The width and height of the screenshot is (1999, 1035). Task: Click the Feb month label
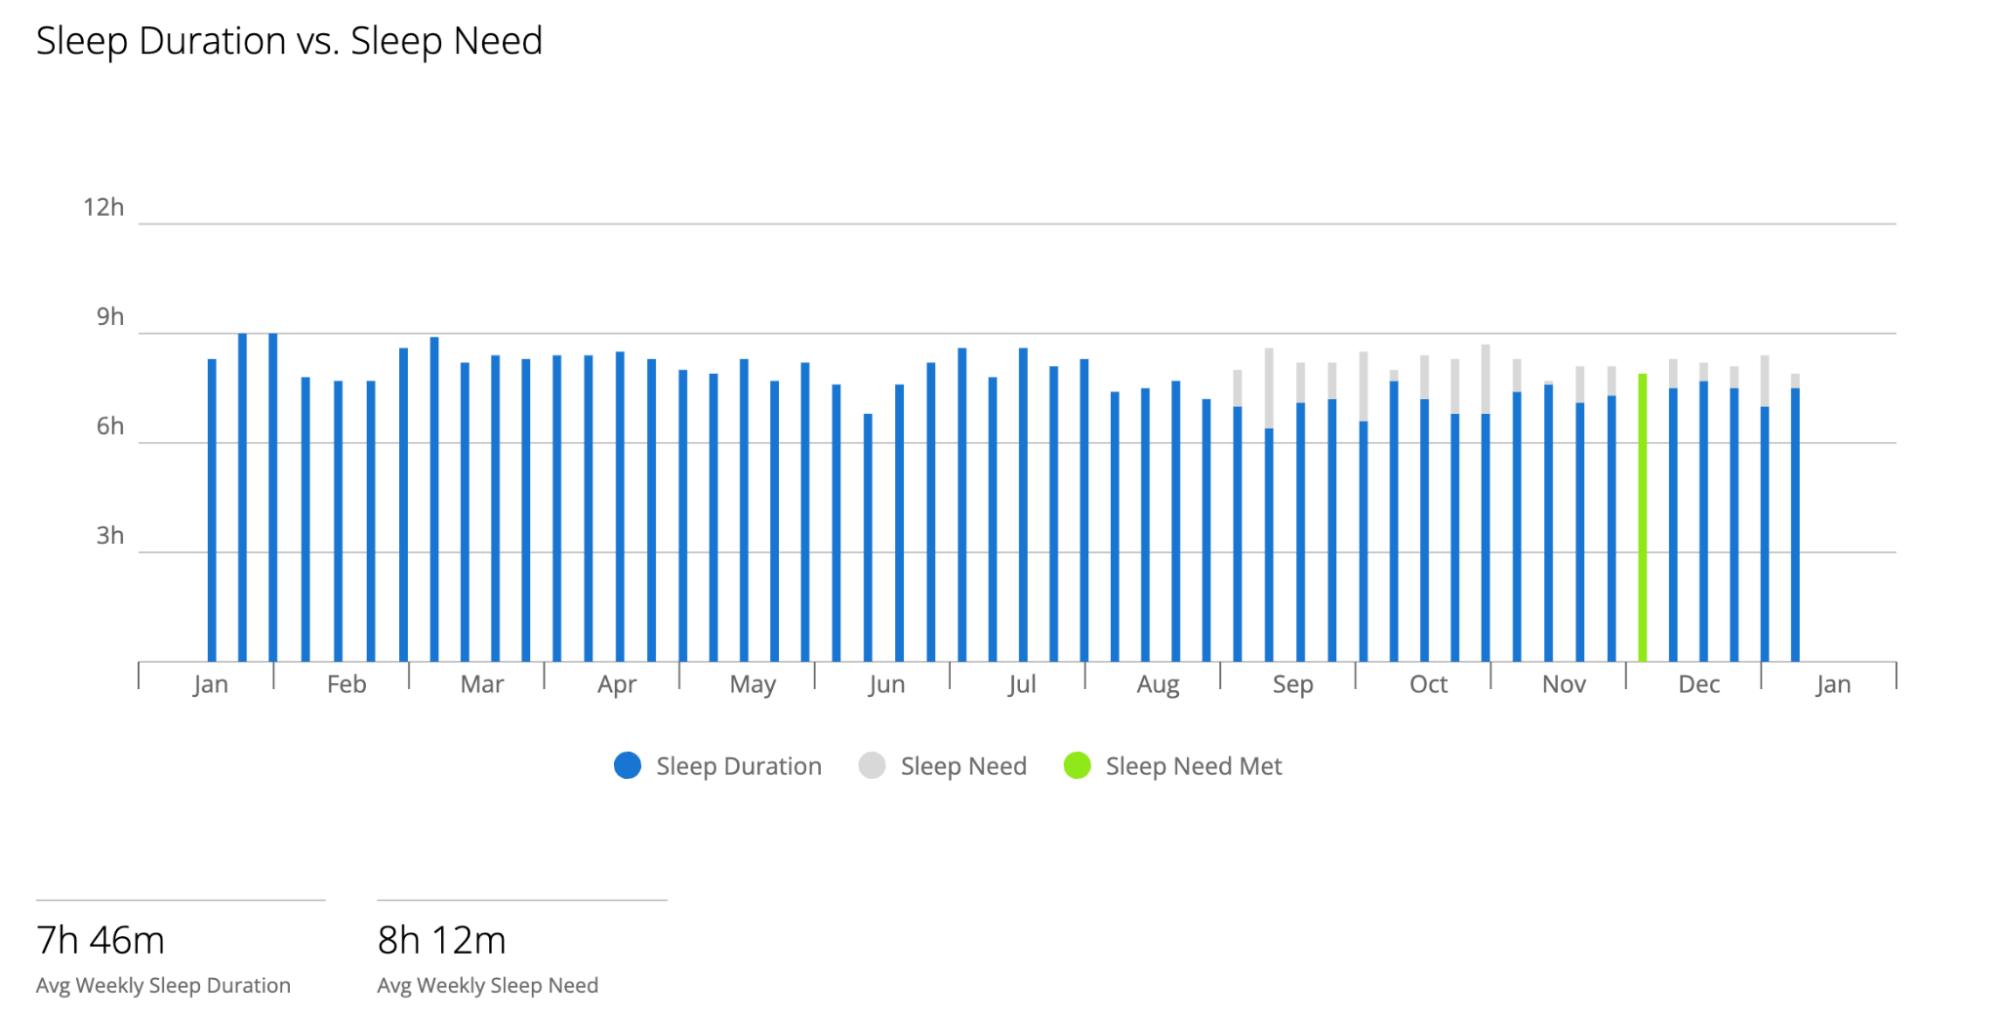tap(346, 685)
